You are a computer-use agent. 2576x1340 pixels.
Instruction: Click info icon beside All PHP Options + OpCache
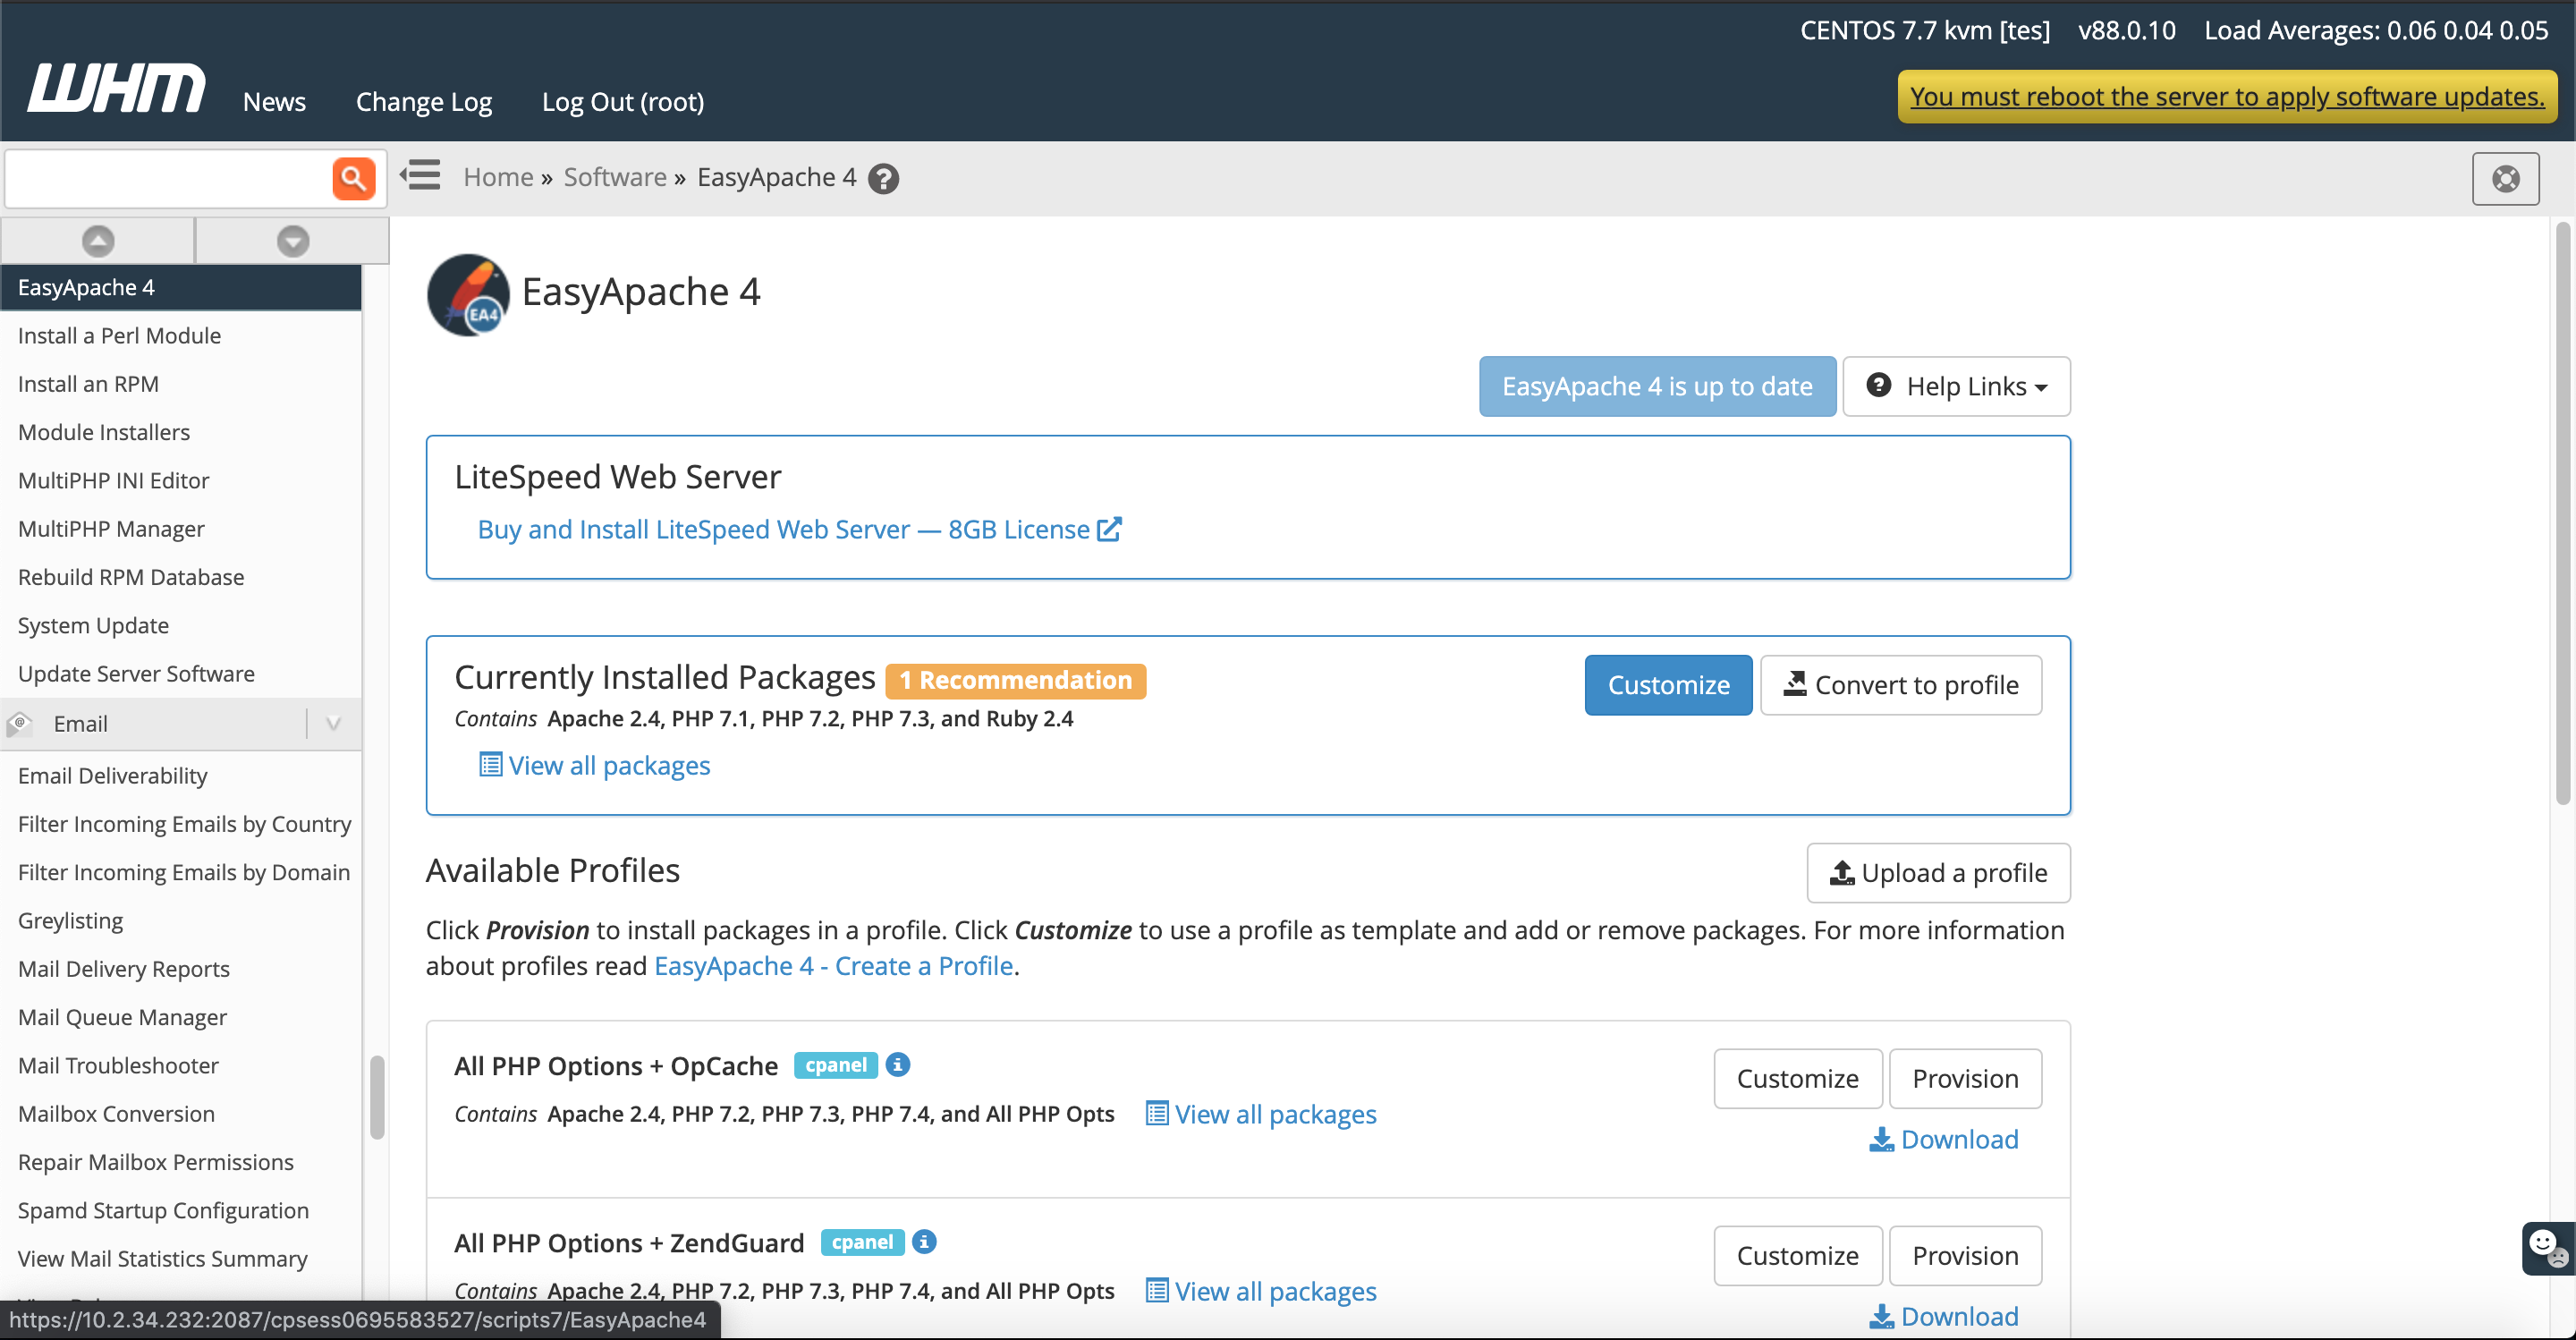click(x=898, y=1065)
